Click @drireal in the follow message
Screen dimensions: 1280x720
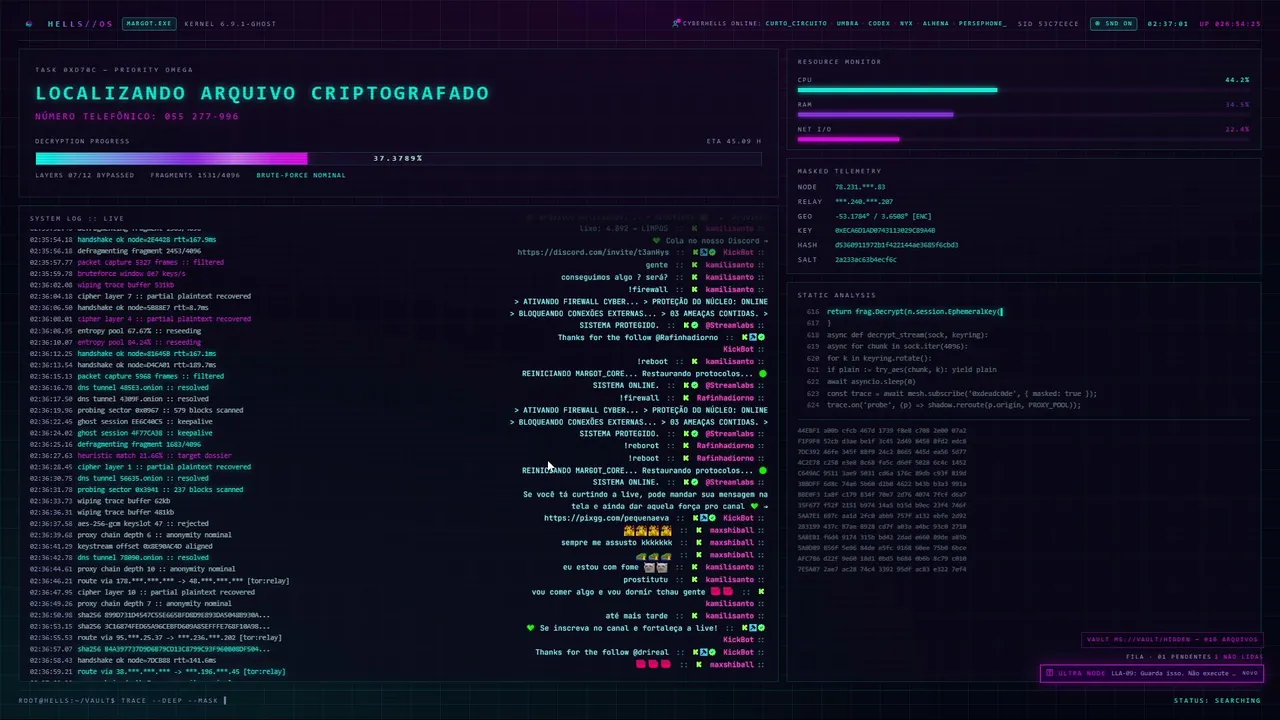coord(651,652)
